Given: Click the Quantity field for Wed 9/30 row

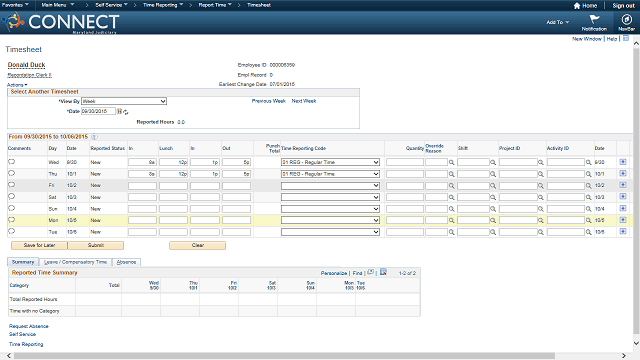Looking at the screenshot, I should [405, 162].
